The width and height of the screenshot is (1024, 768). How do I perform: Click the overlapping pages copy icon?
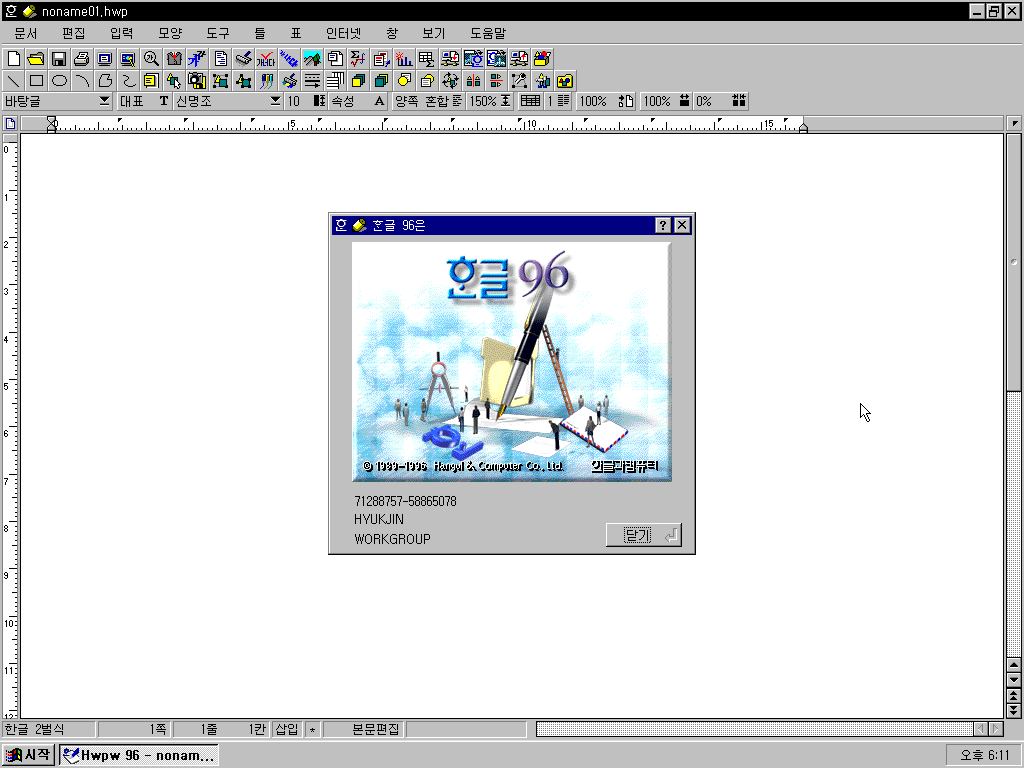tap(335, 59)
